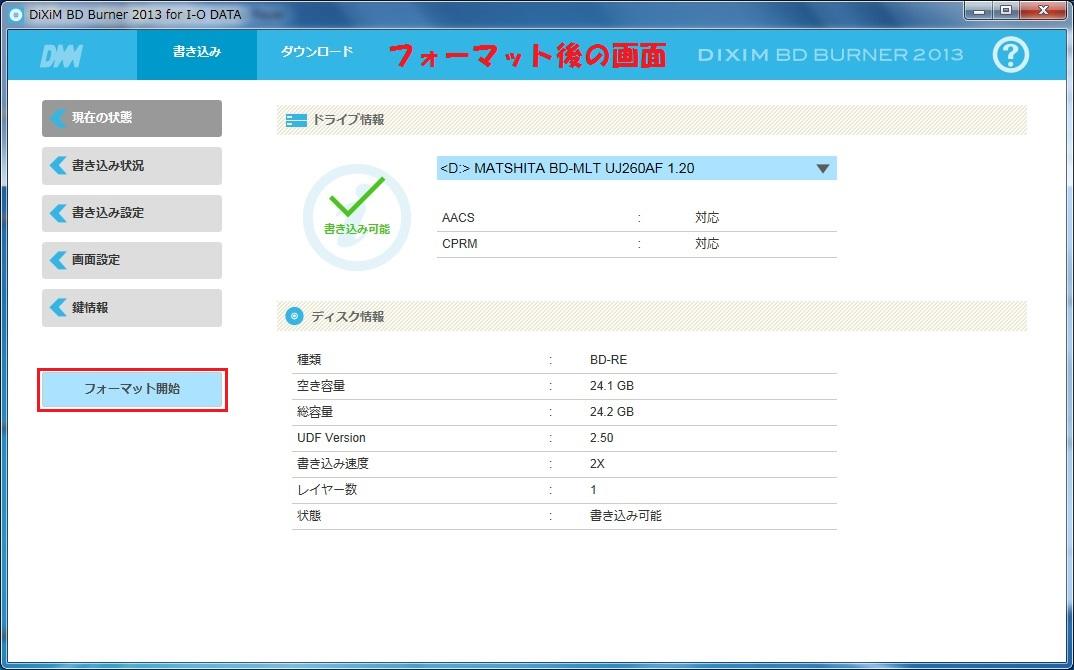Click the BD-RE disc type value
Viewport: 1074px width, 670px height.
[608, 360]
